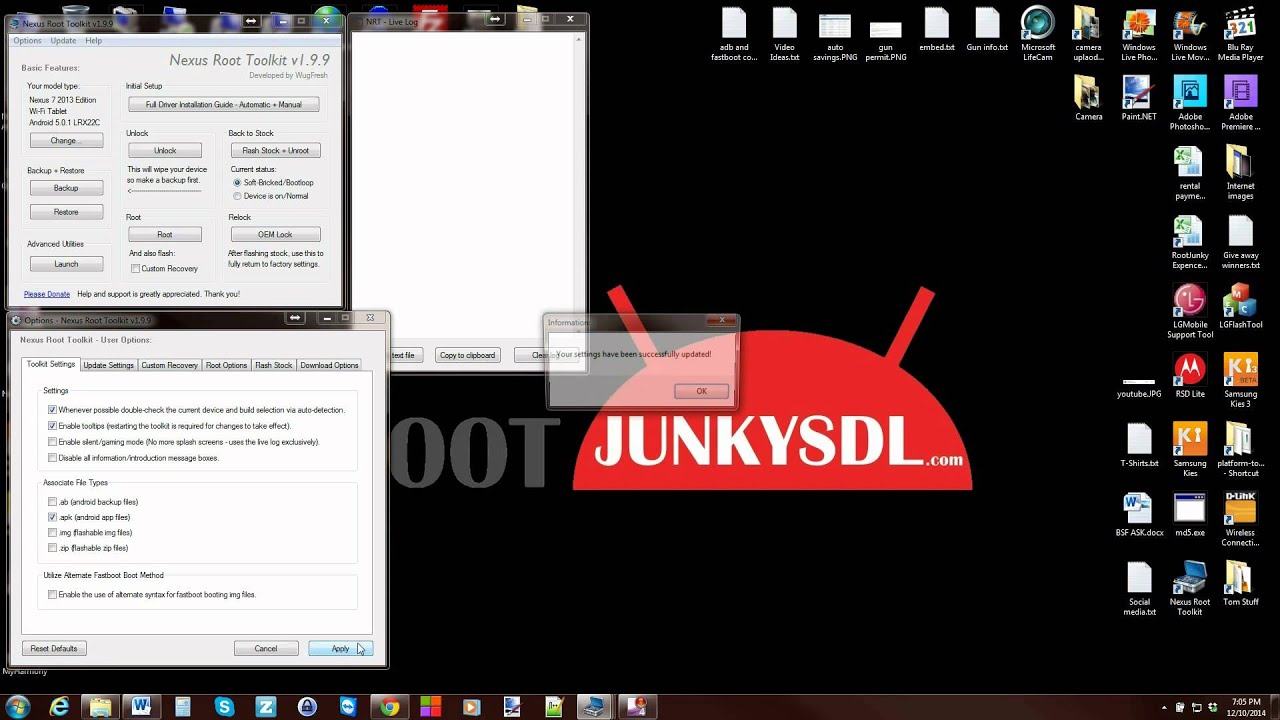
Task: Click the OEM Lock button
Action: pos(276,235)
